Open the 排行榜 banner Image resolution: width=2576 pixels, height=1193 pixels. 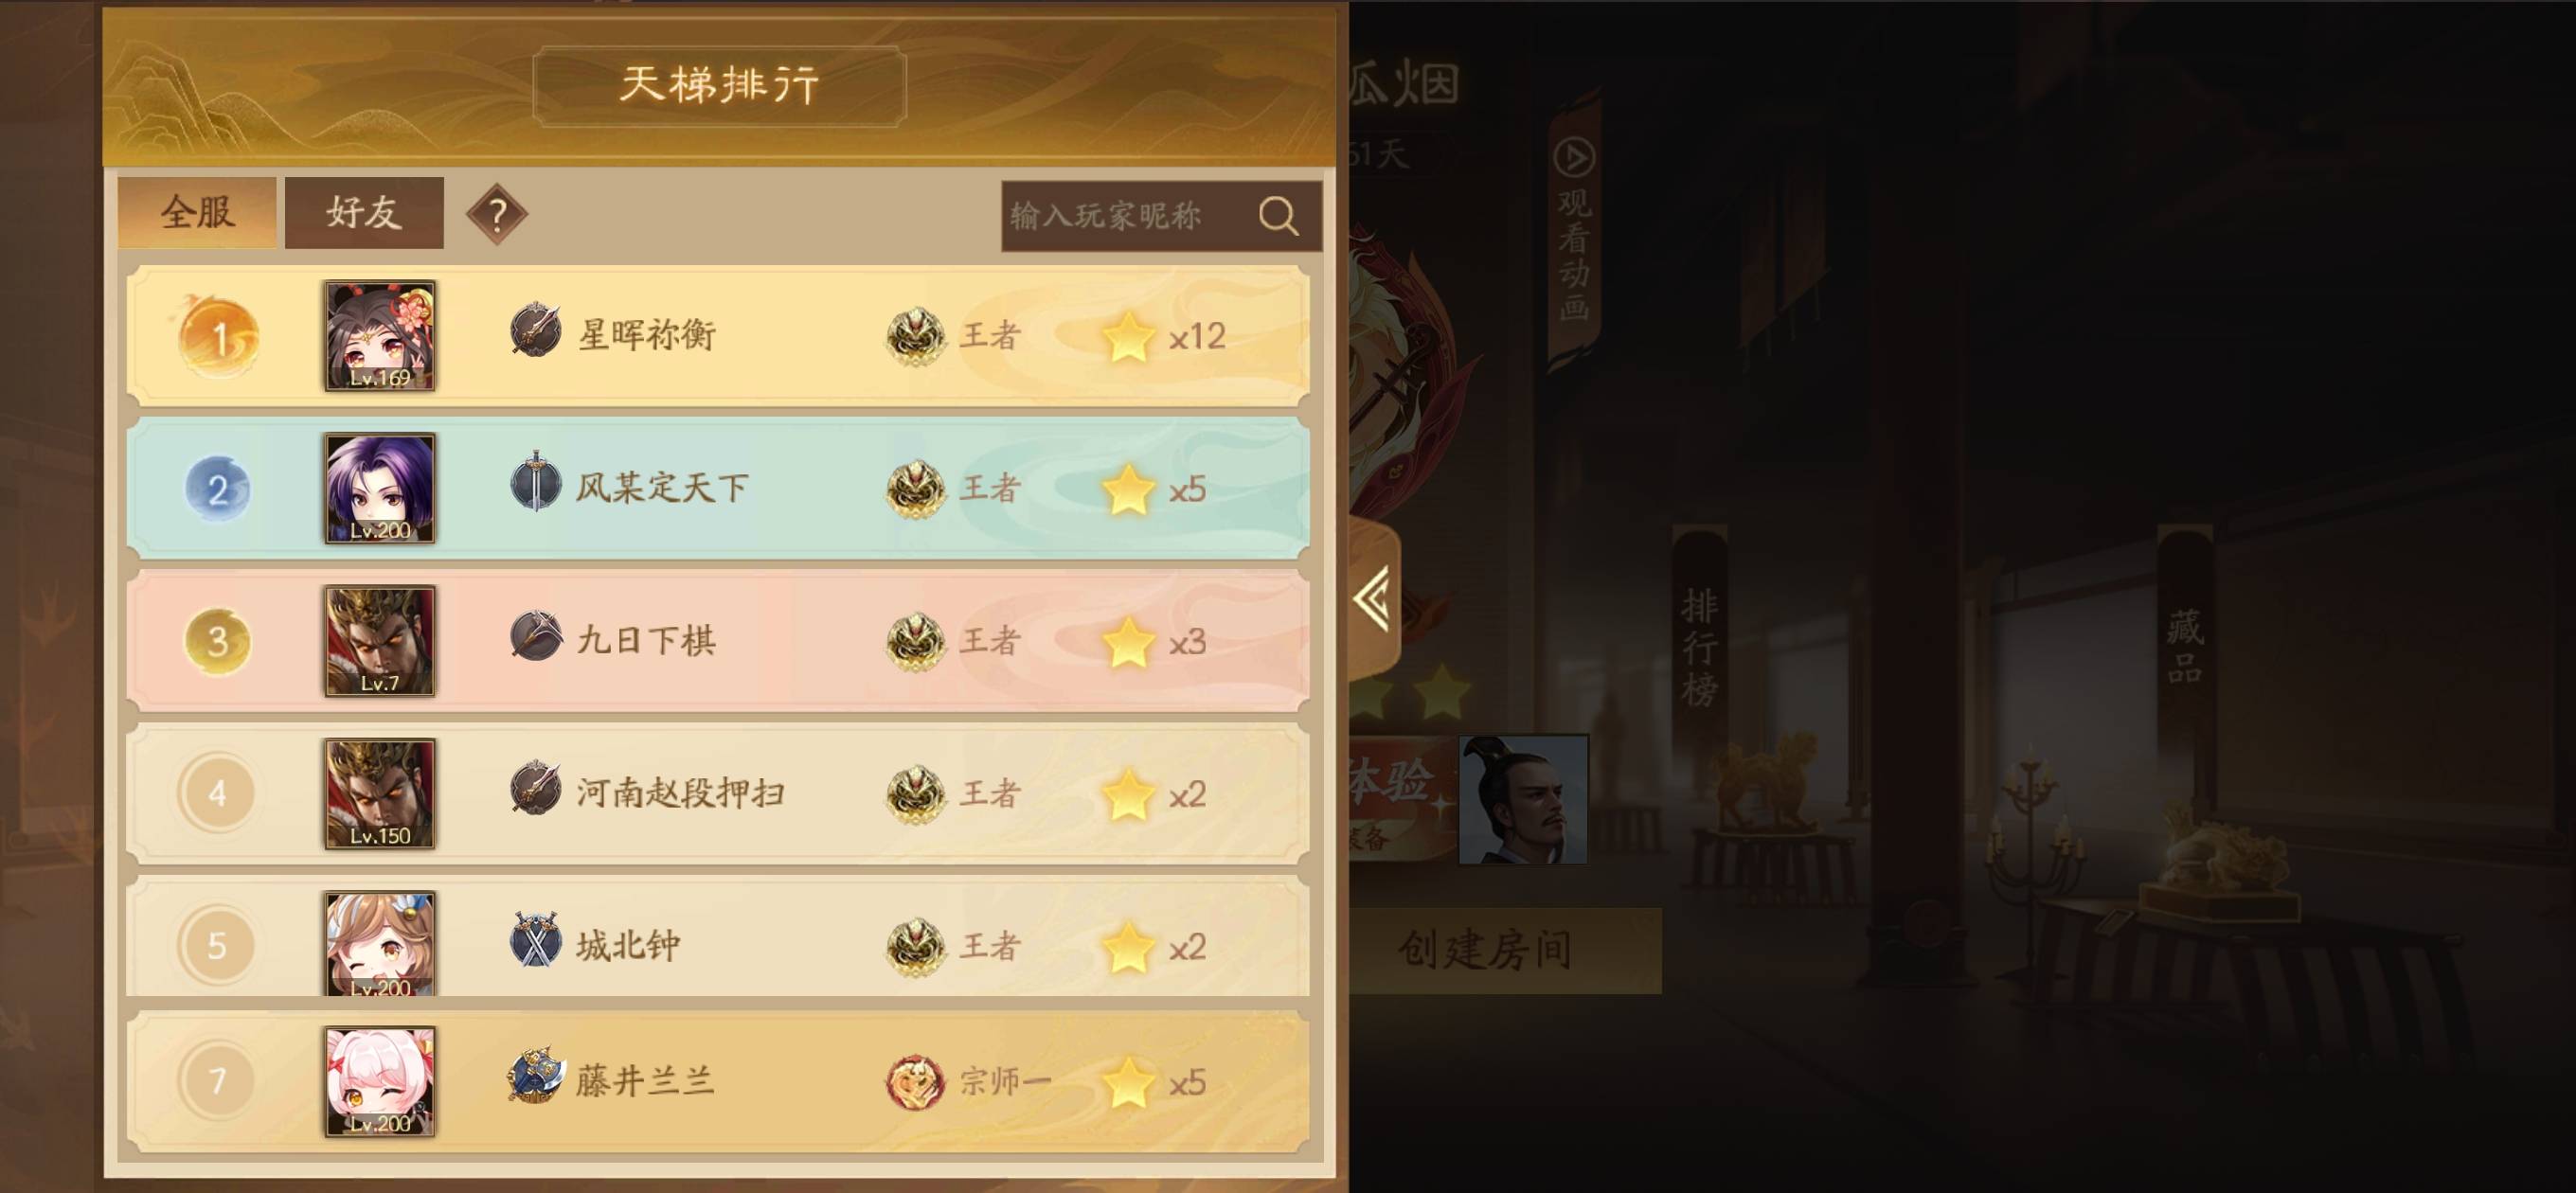coord(1699,647)
